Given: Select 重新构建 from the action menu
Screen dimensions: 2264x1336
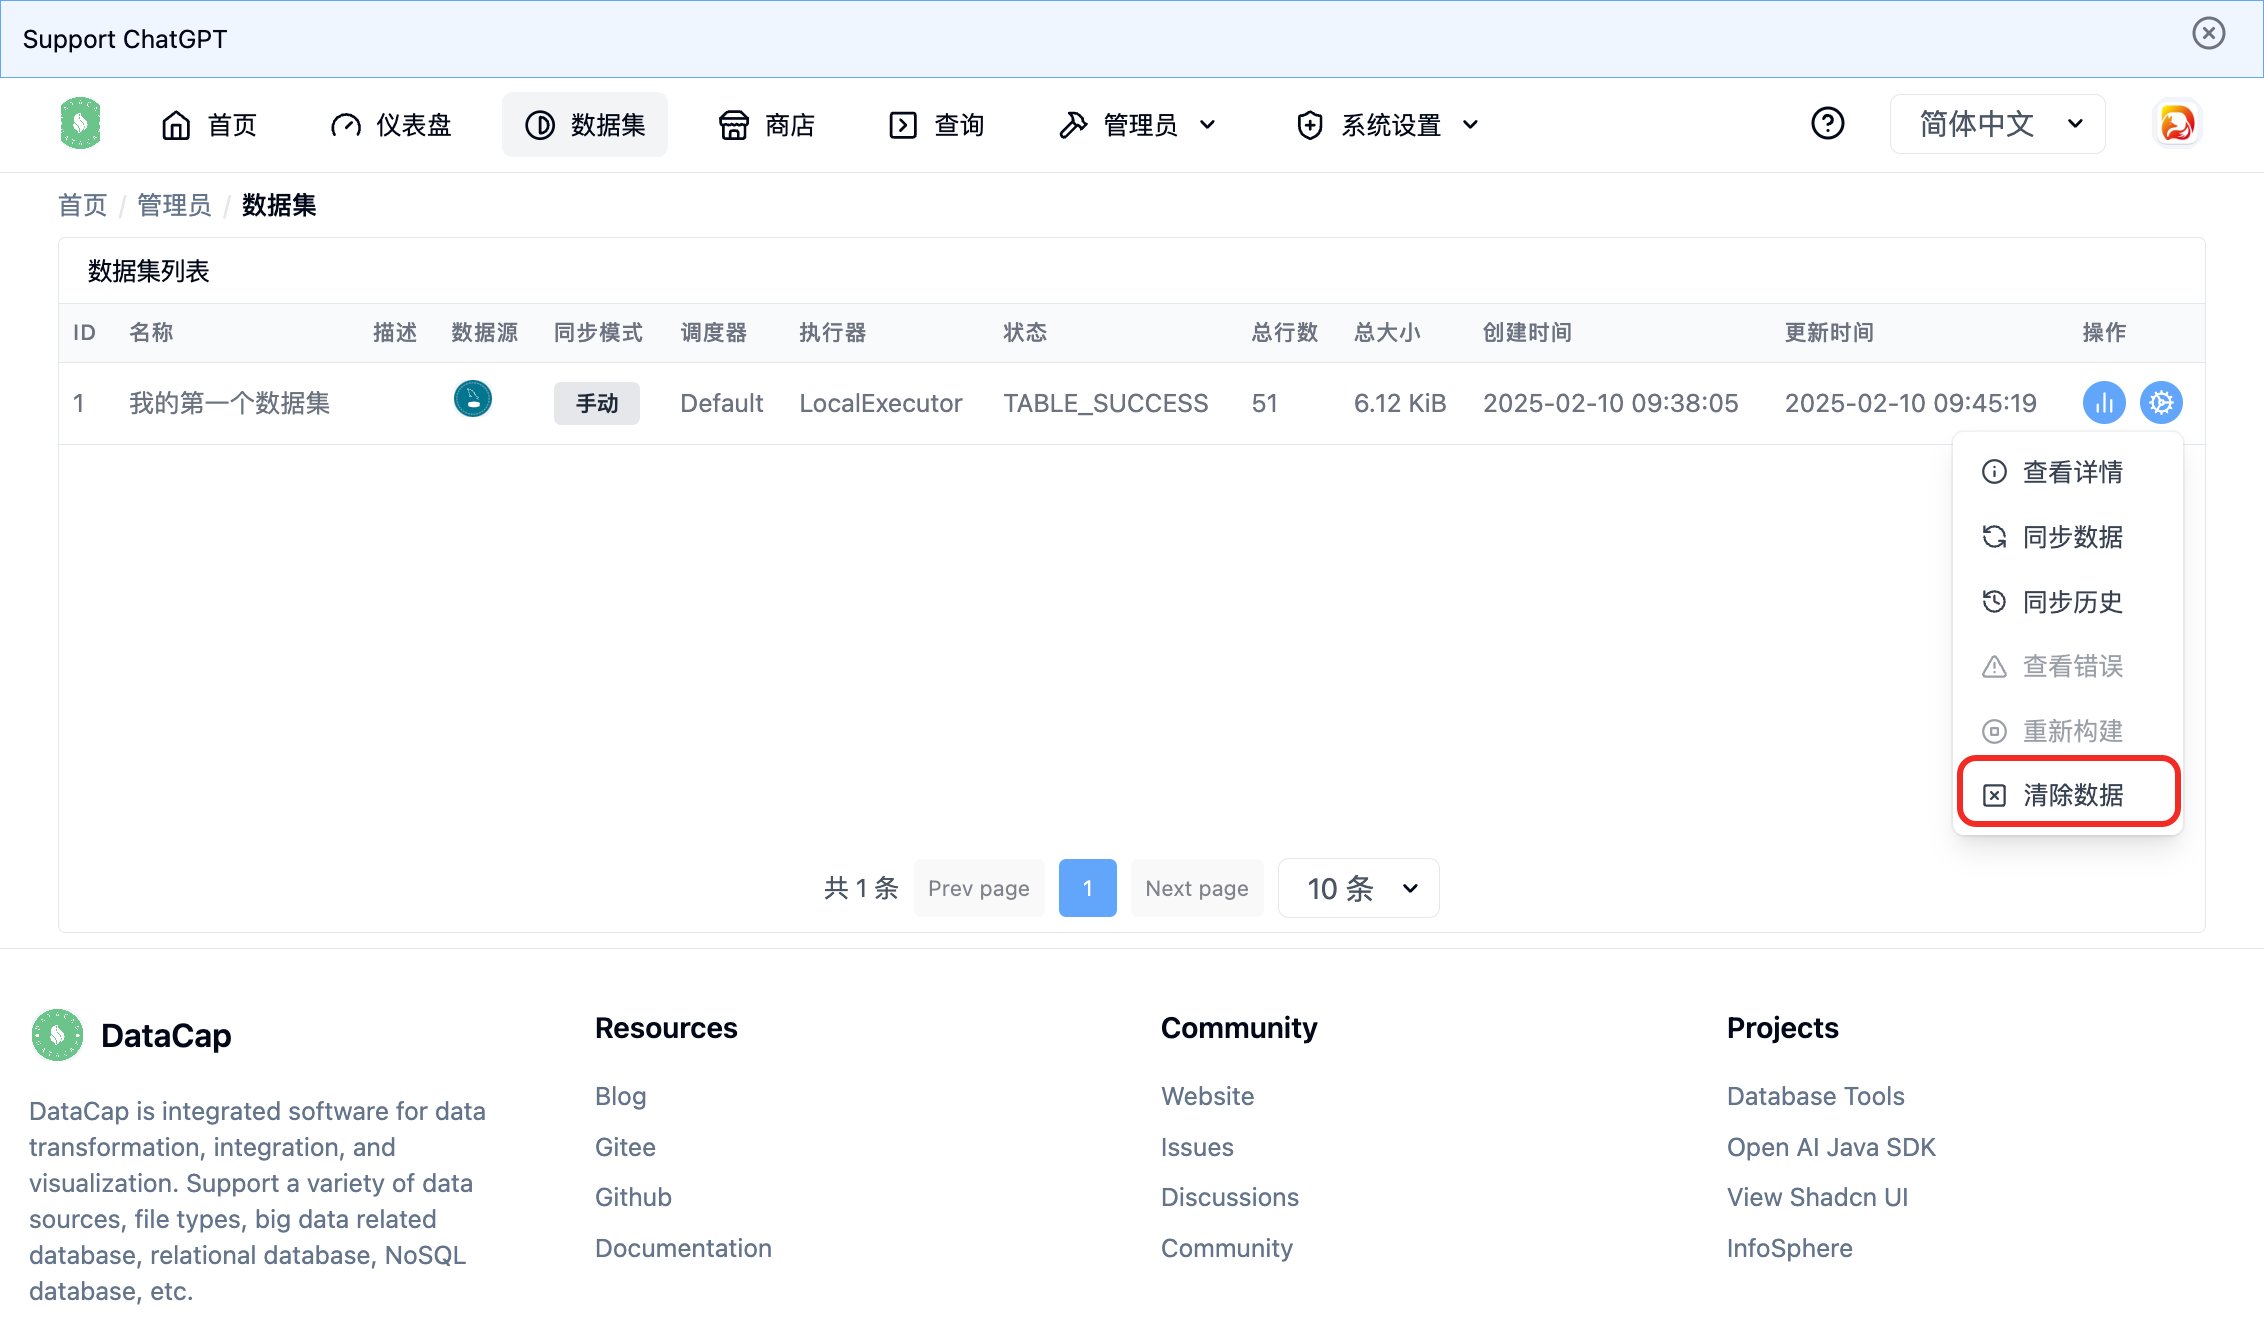Looking at the screenshot, I should (x=2068, y=731).
